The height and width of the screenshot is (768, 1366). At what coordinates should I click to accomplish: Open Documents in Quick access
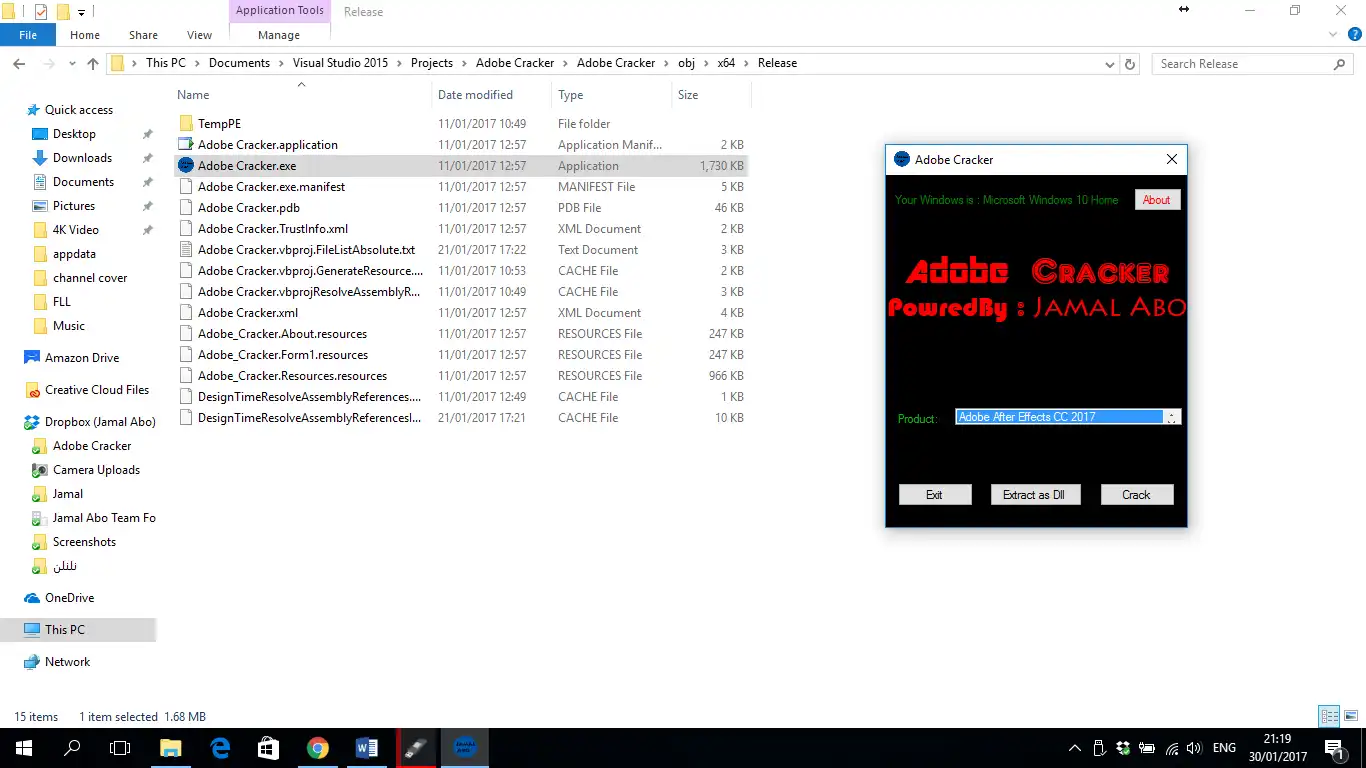pyautogui.click(x=83, y=182)
